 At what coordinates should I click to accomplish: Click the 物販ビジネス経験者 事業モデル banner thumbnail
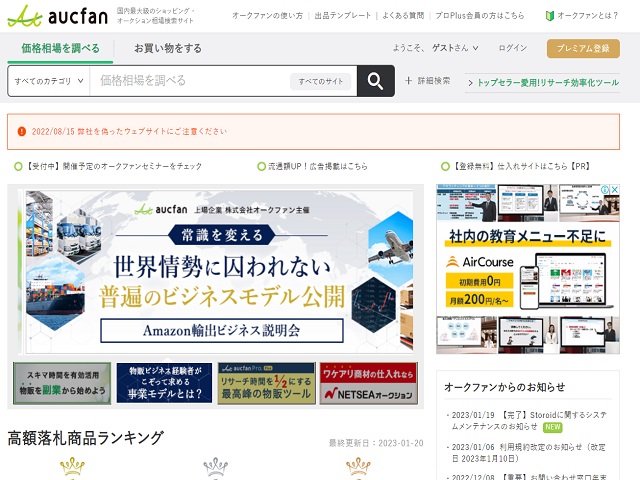coord(164,383)
